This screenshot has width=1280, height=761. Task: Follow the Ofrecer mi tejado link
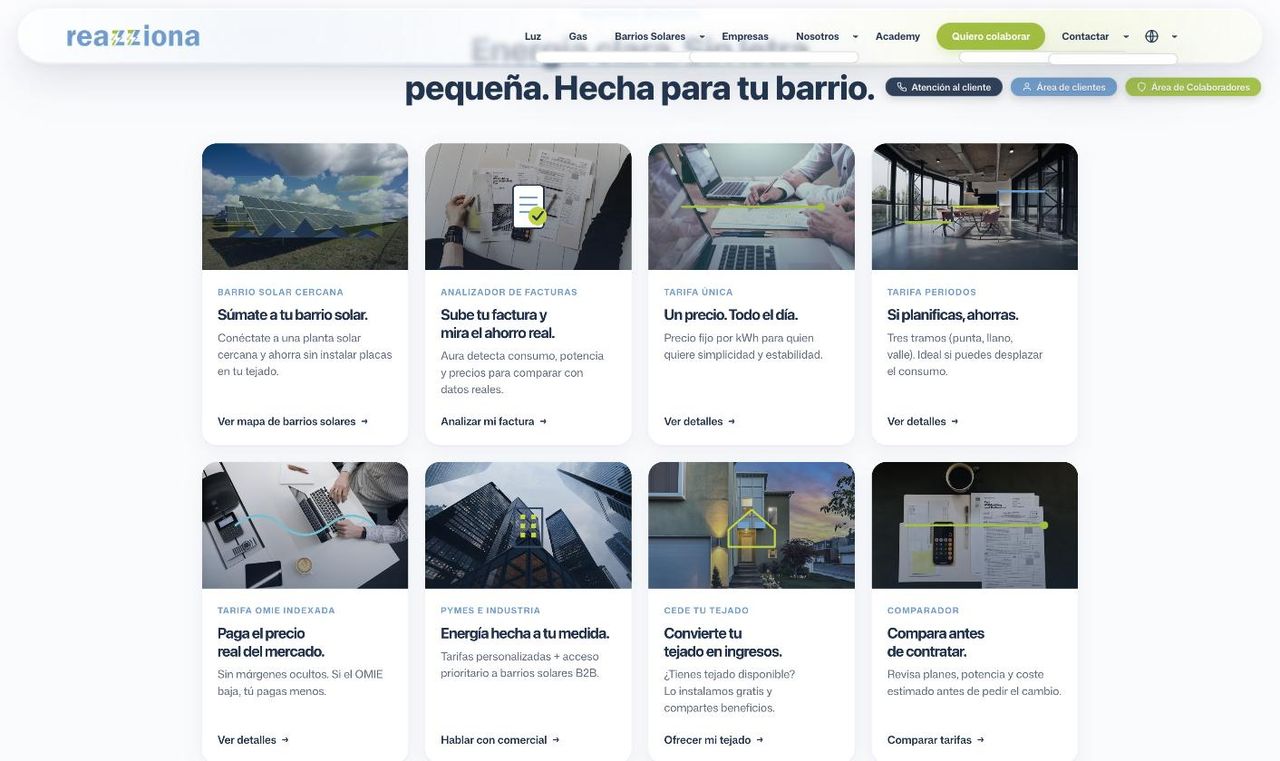click(x=714, y=740)
